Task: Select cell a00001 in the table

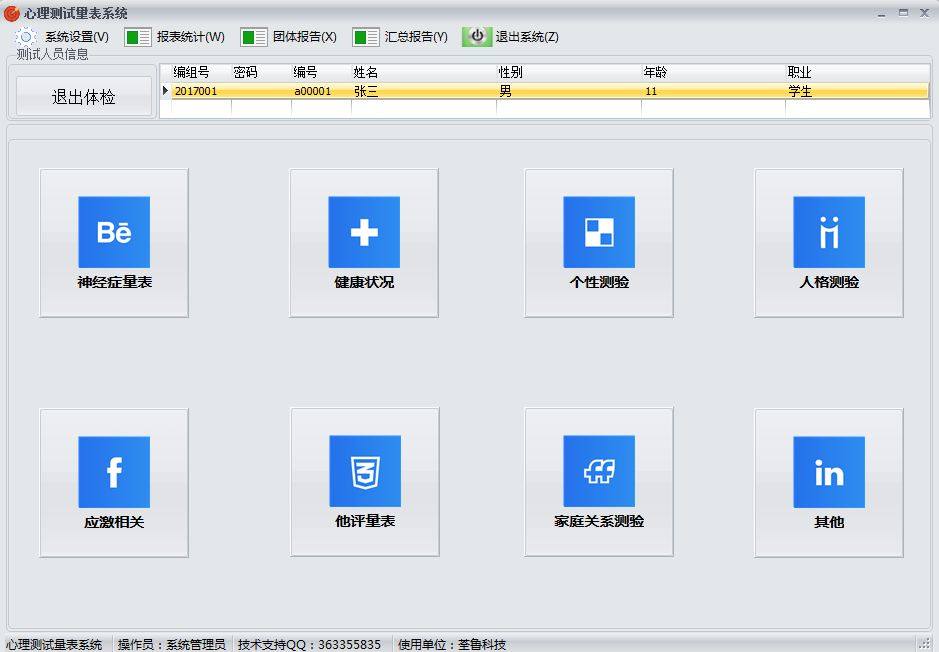Action: [x=321, y=91]
